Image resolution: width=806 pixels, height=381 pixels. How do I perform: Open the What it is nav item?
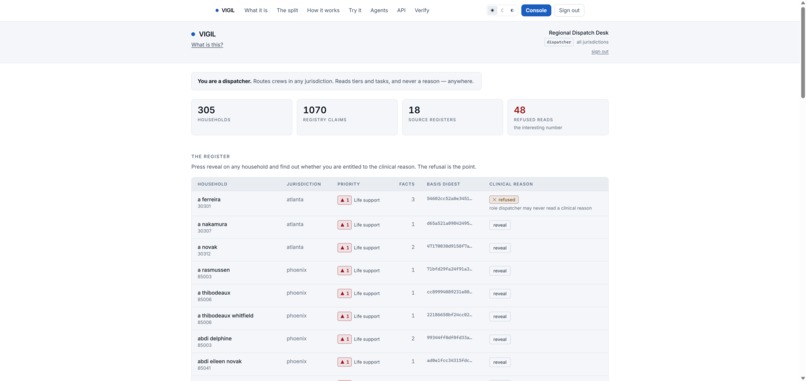tap(256, 10)
